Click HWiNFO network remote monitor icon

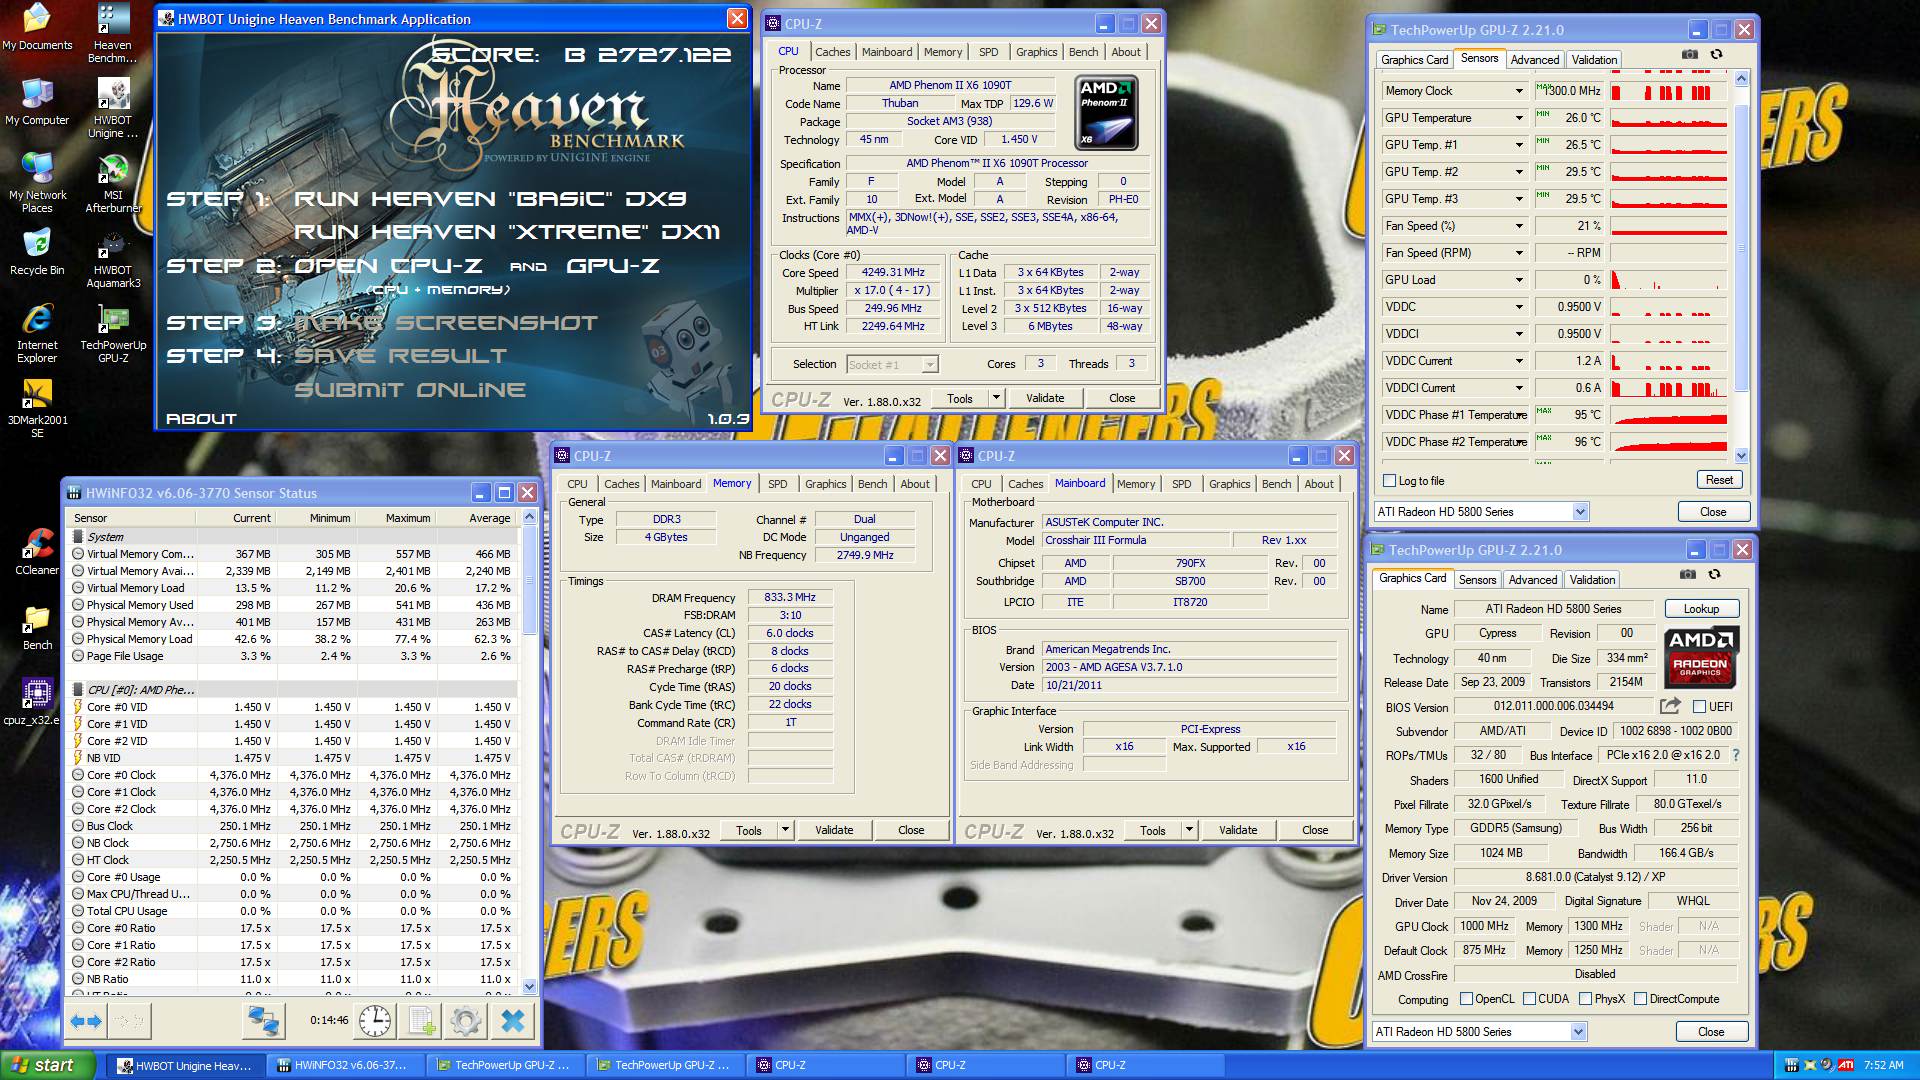pos(263,1021)
